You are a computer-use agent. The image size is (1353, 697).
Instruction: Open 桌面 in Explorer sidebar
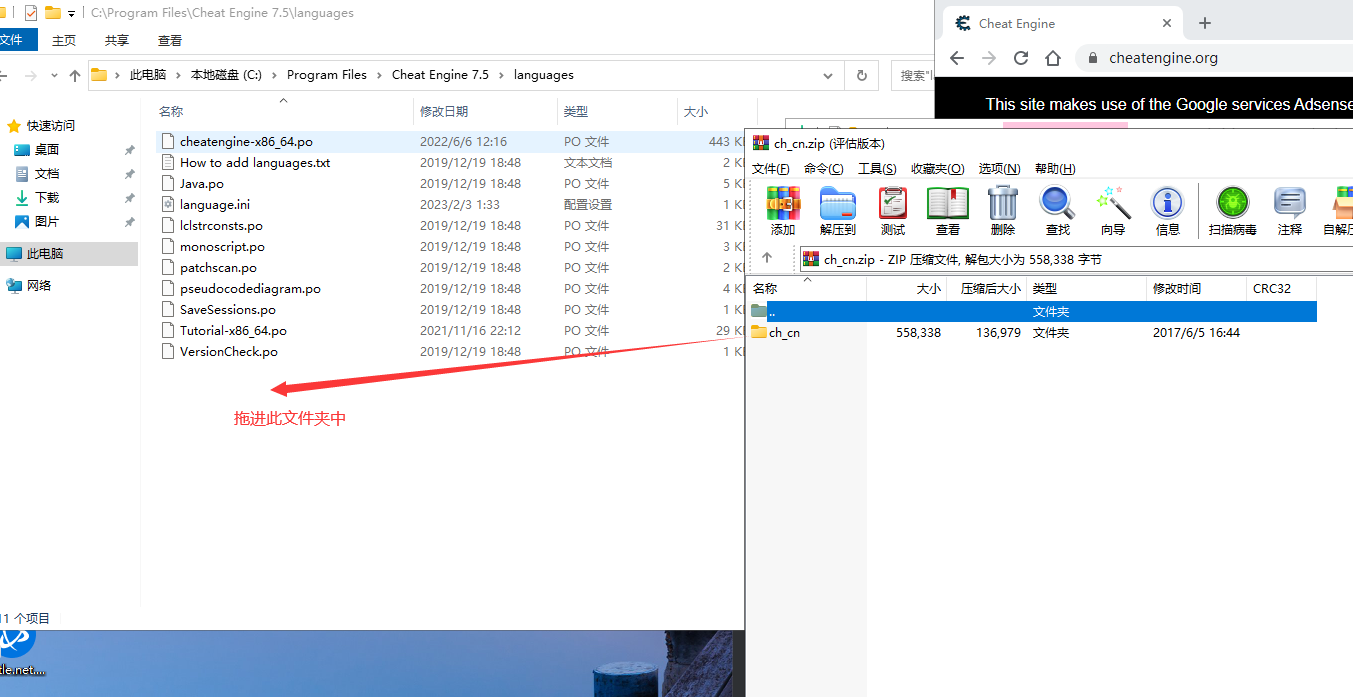[x=47, y=150]
